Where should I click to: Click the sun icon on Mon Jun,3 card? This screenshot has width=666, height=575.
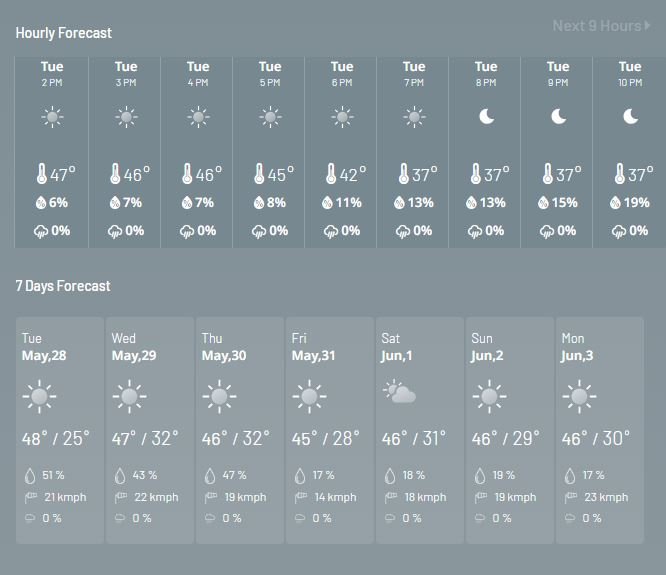(579, 397)
